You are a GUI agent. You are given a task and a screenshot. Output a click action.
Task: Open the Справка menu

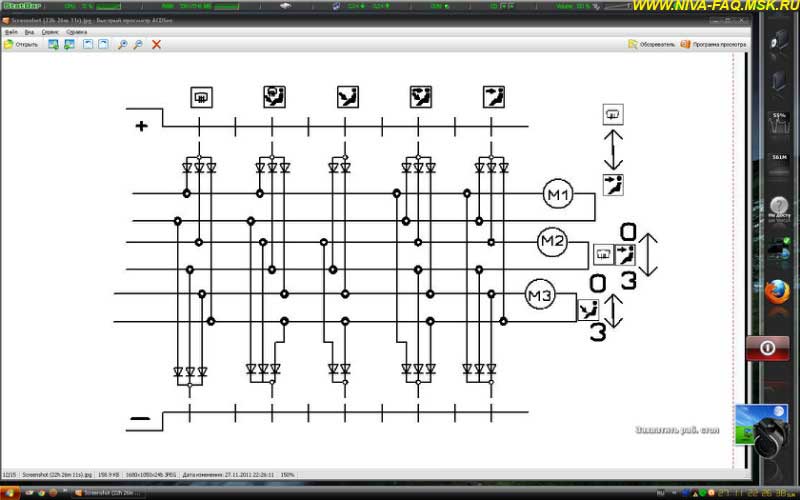[x=77, y=32]
